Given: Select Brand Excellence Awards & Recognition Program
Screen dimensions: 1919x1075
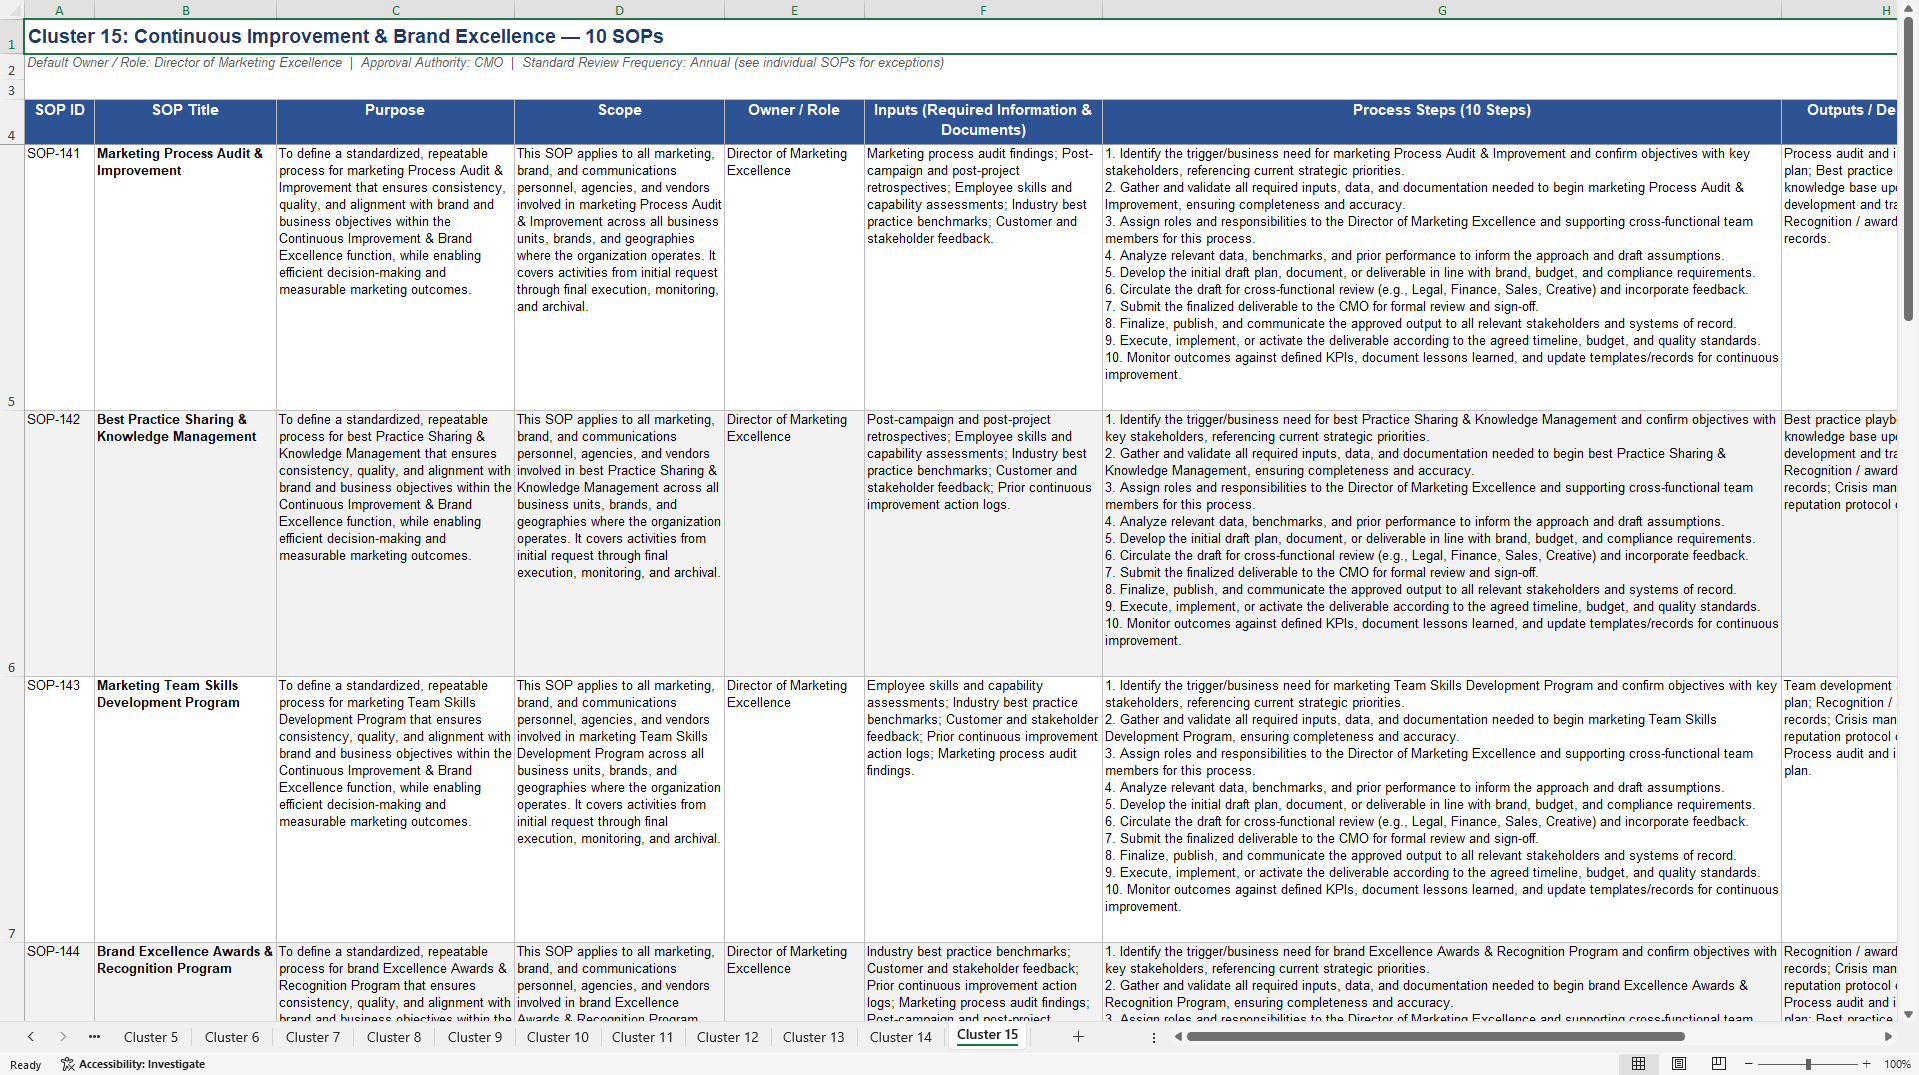Looking at the screenshot, I should pyautogui.click(x=185, y=981).
